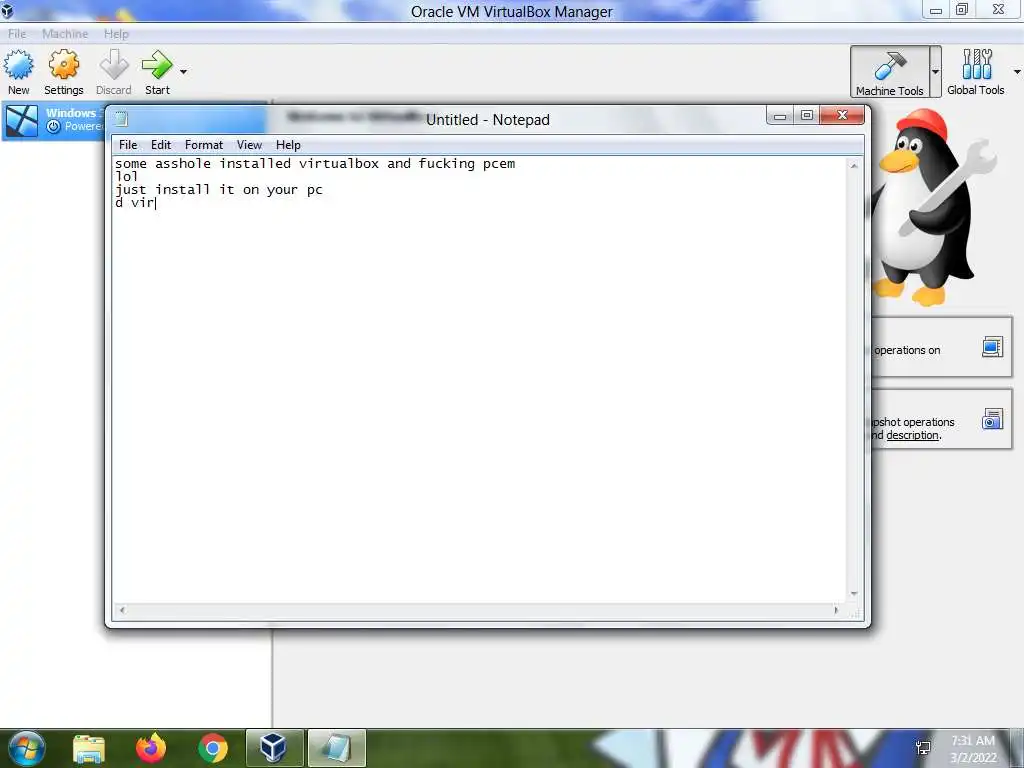Click Notepad horizontal scrollbar left arrow

pyautogui.click(x=121, y=610)
